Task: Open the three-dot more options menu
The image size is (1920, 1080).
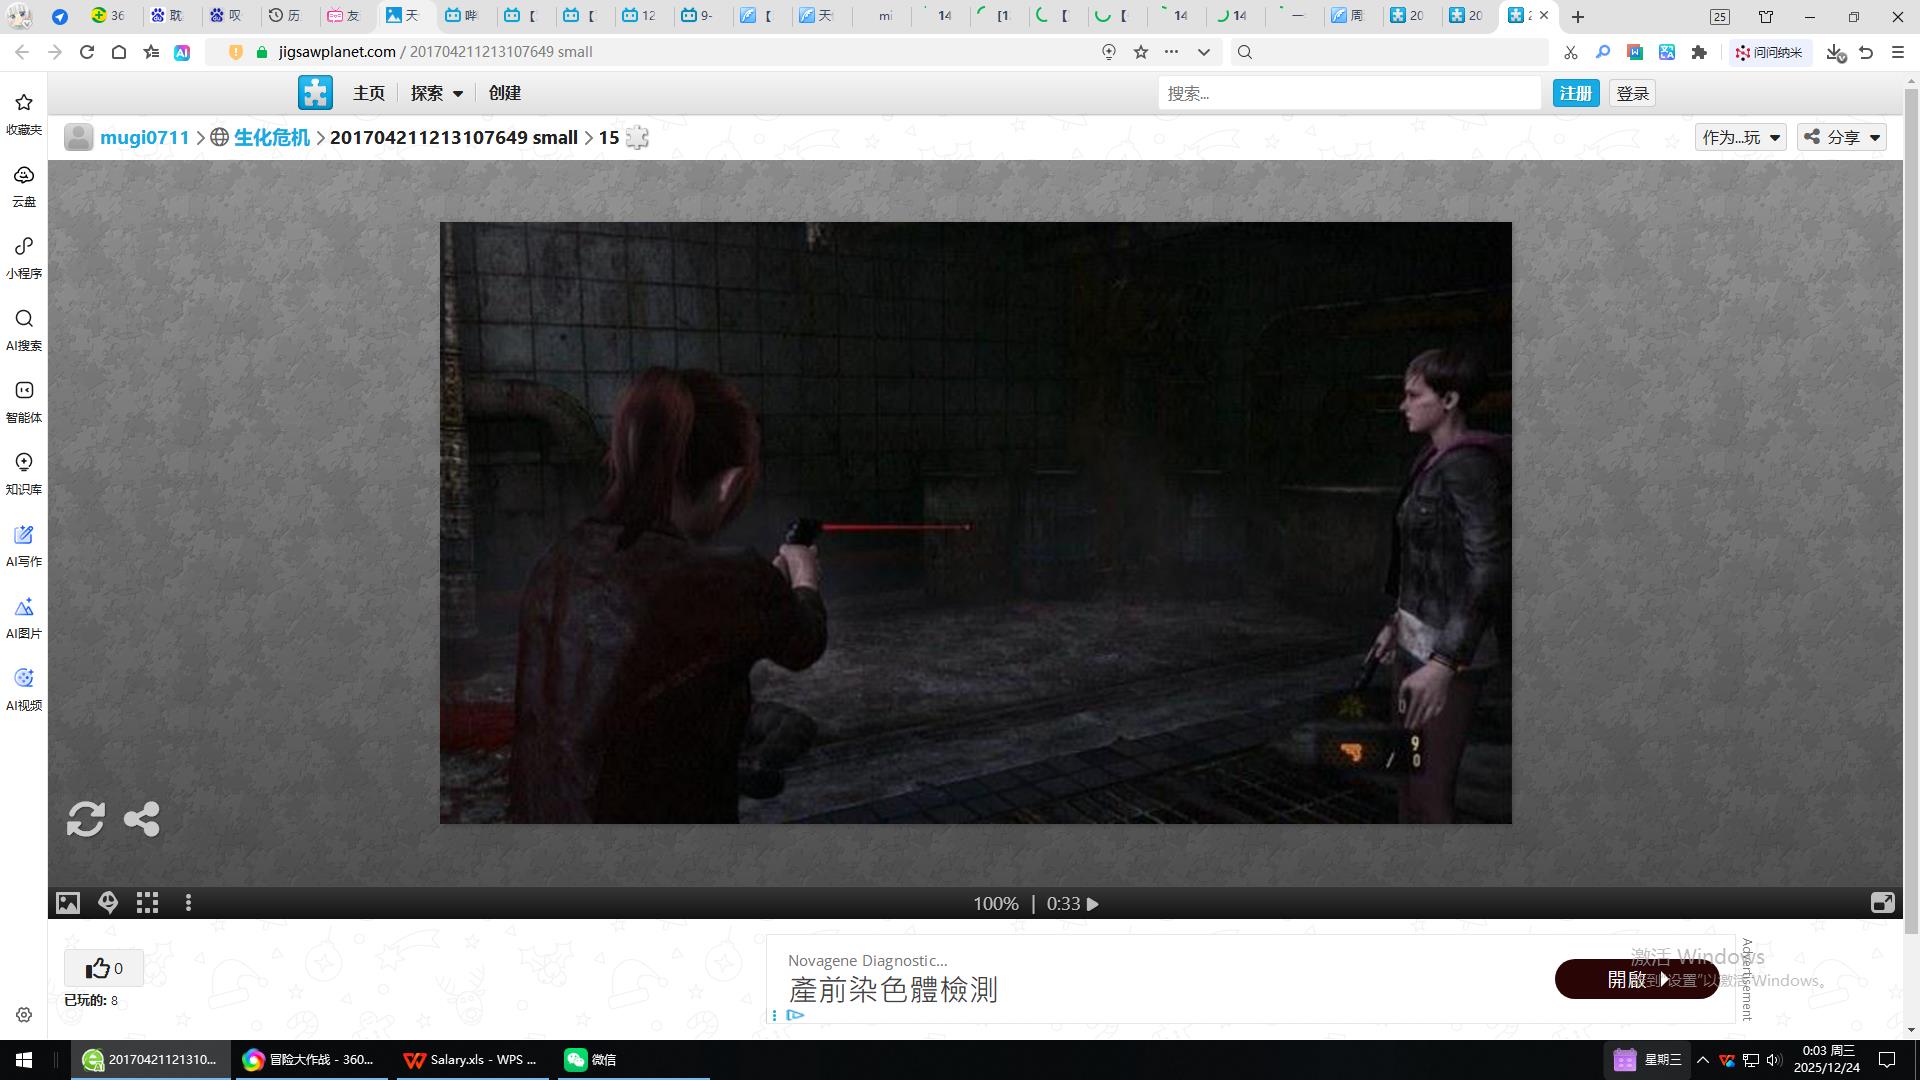Action: (x=188, y=903)
